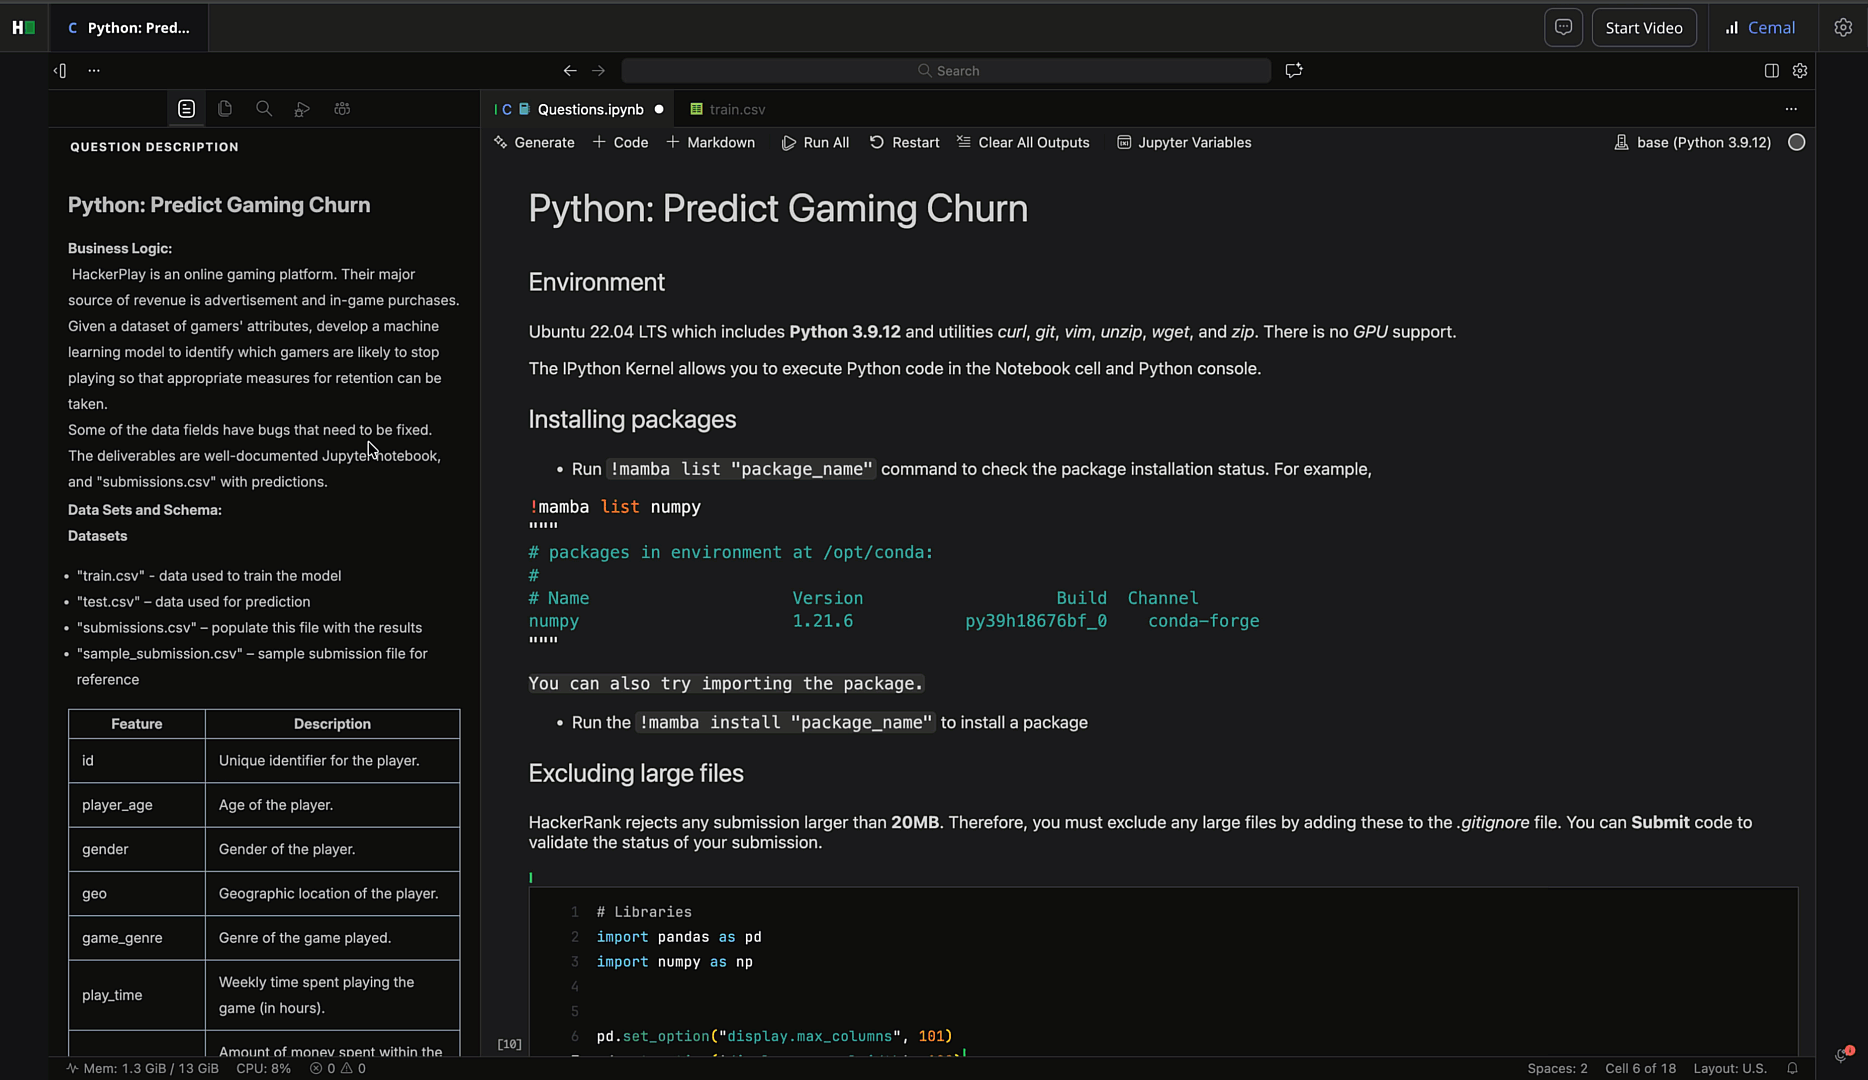Click the chat bubble icon near Start Video
The height and width of the screenshot is (1080, 1868).
click(1563, 27)
